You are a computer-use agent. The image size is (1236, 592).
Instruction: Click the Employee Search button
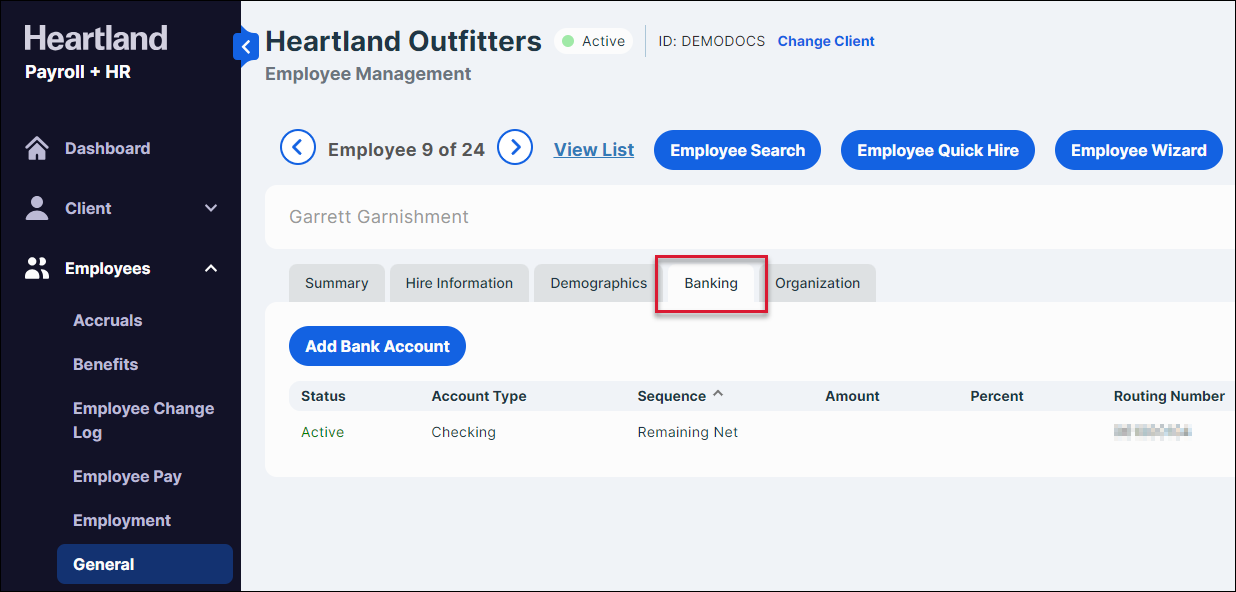click(x=737, y=150)
